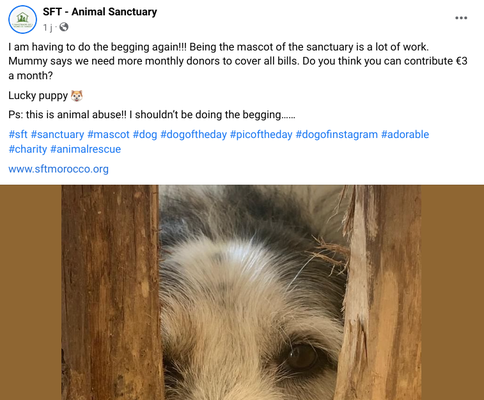Screen dimensions: 484x400
Task: Open the dog photo in the post
Action: (x=241, y=292)
